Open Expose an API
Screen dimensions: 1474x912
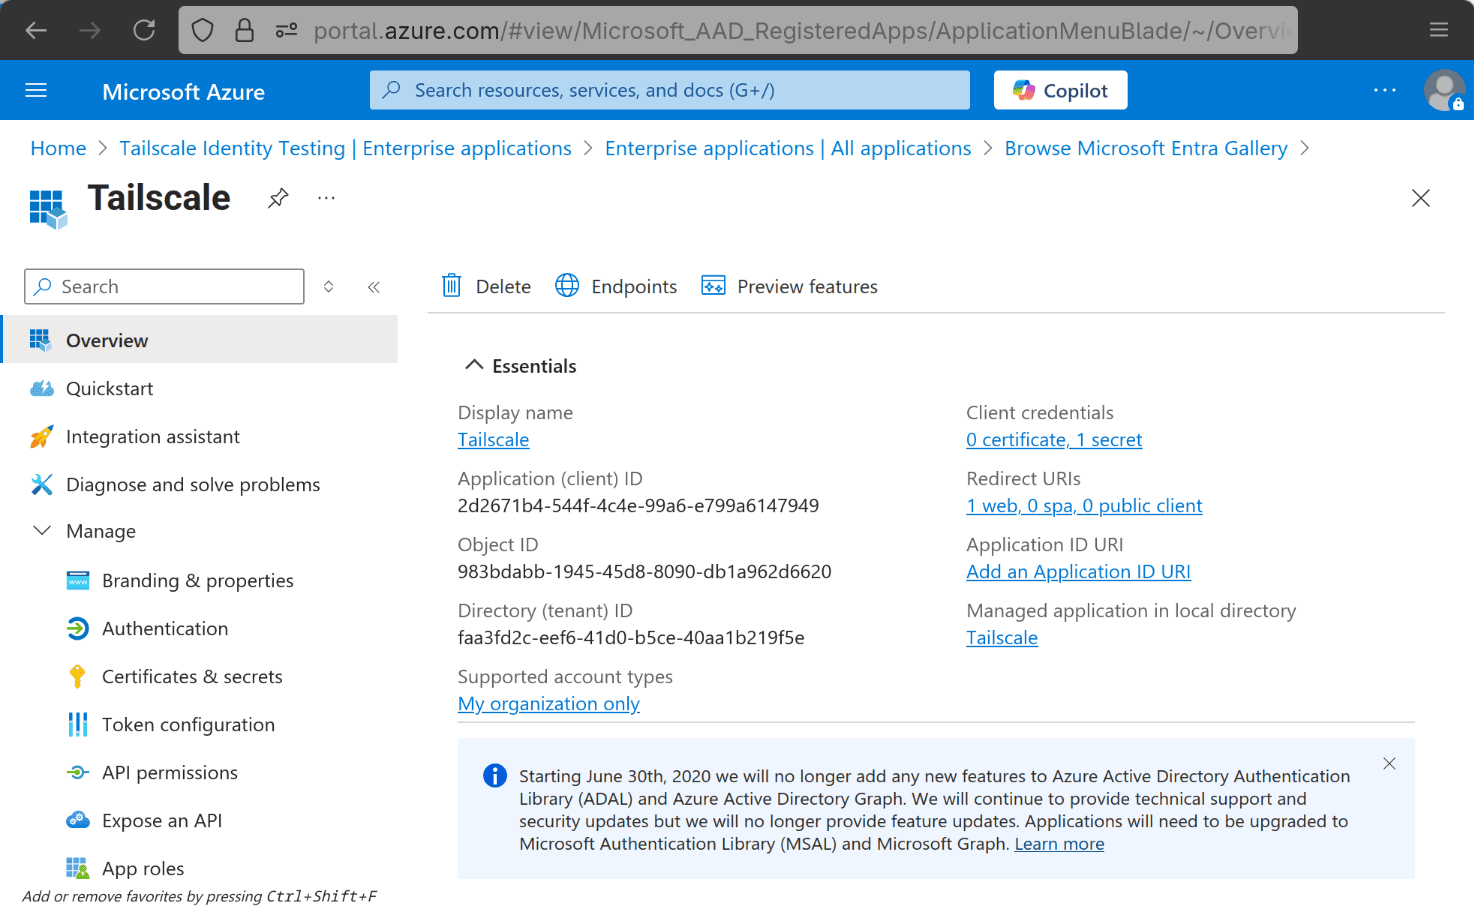(x=162, y=820)
